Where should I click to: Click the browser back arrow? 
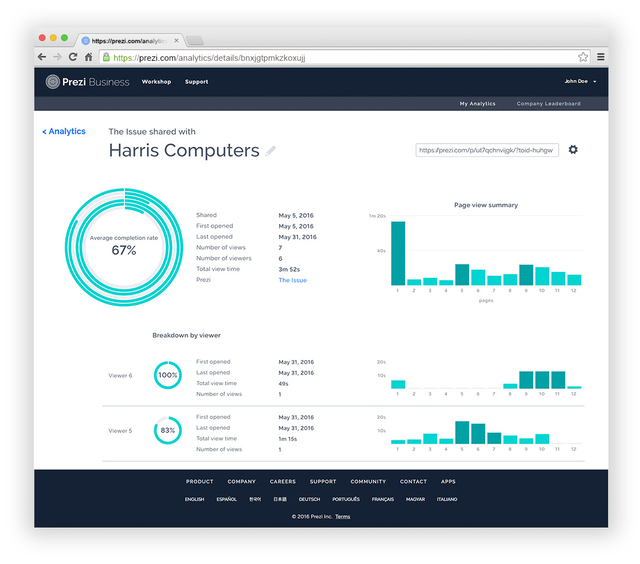(x=42, y=57)
